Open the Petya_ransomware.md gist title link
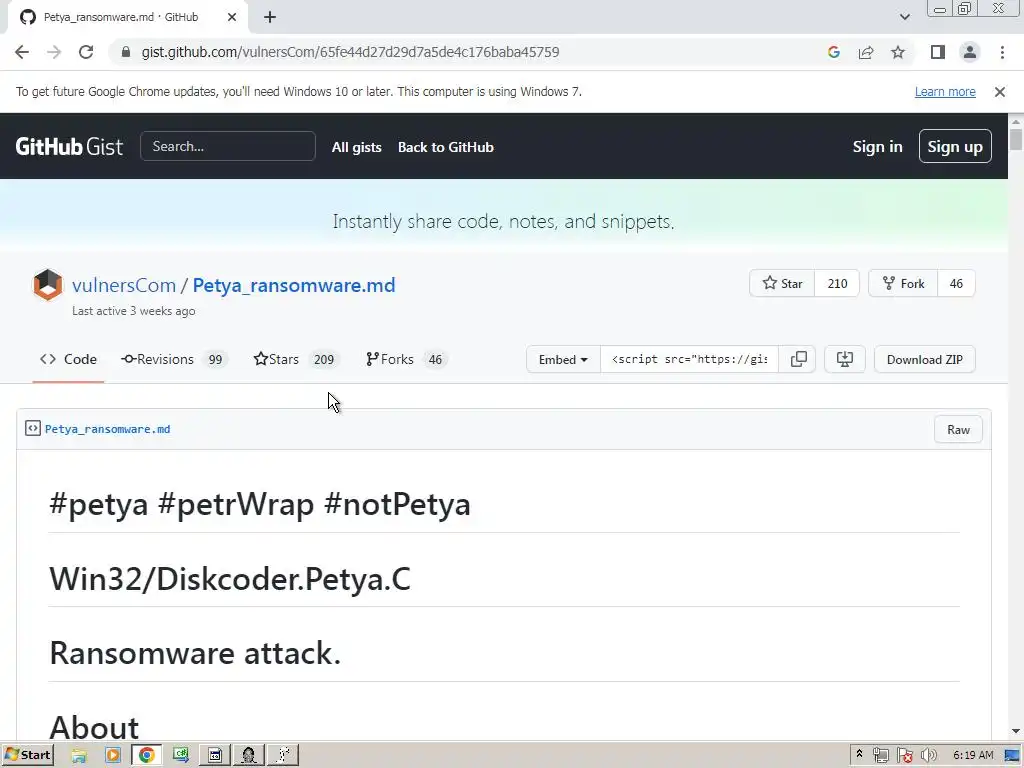The image size is (1024, 768). point(294,285)
